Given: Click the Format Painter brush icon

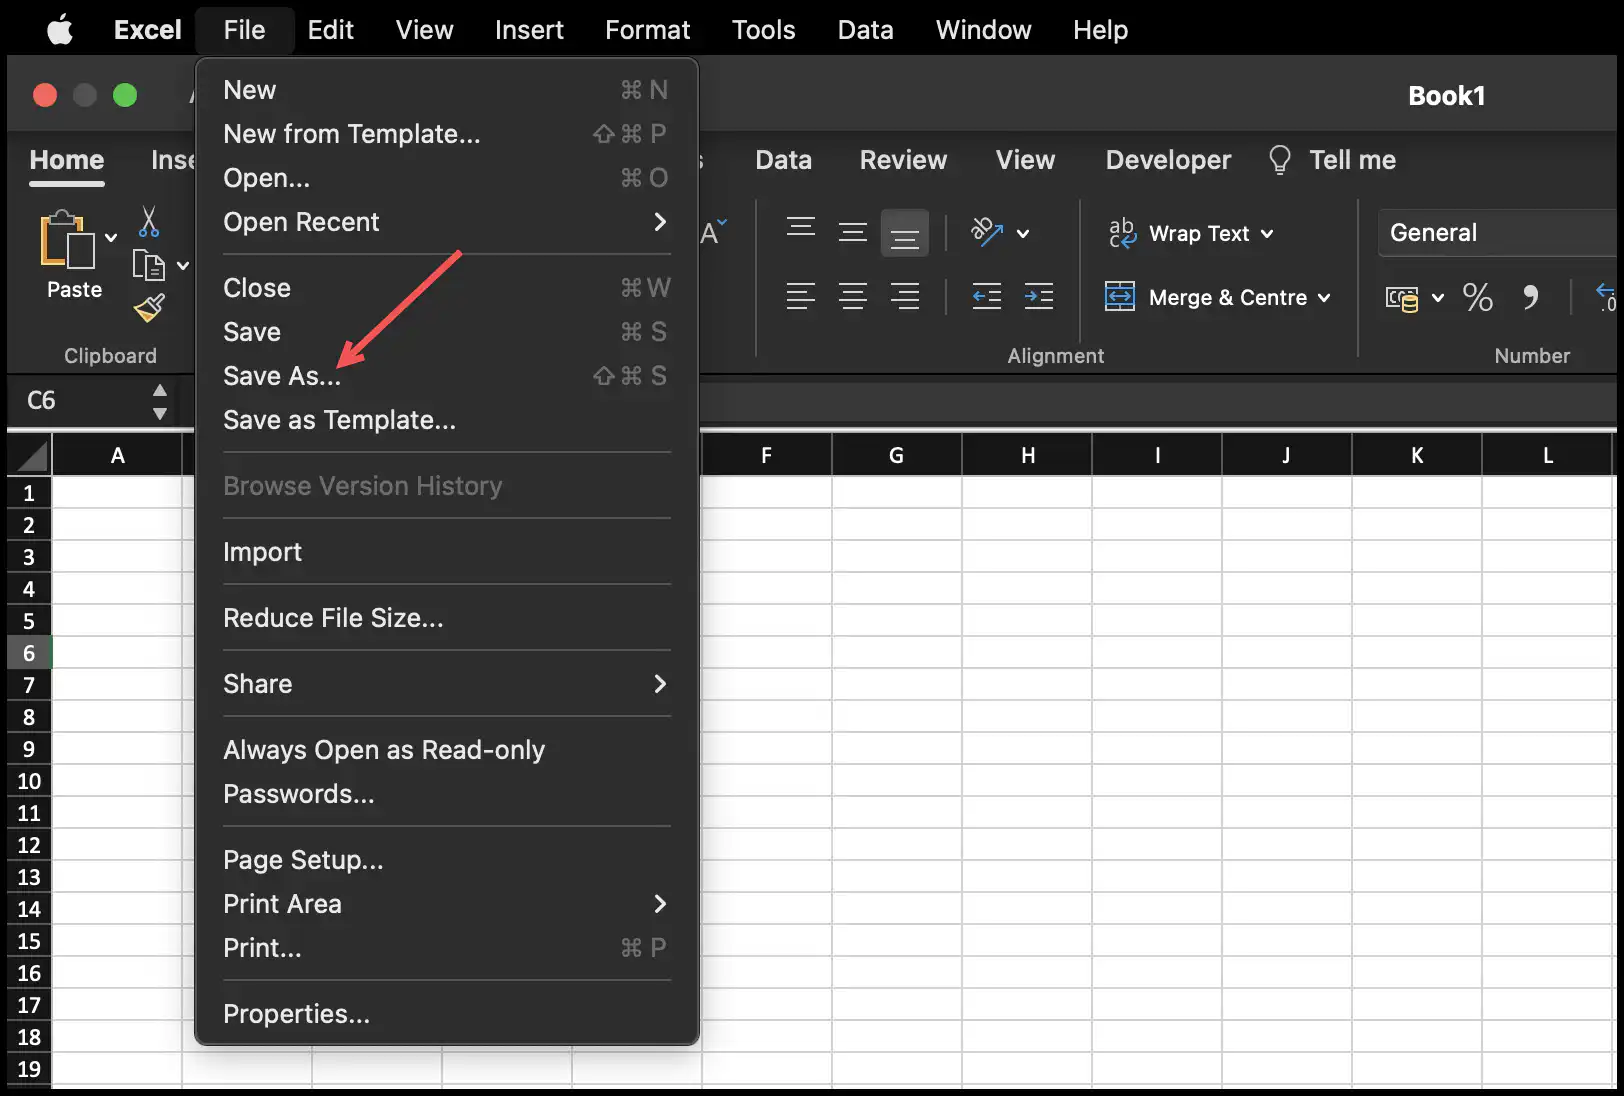Looking at the screenshot, I should pyautogui.click(x=149, y=308).
